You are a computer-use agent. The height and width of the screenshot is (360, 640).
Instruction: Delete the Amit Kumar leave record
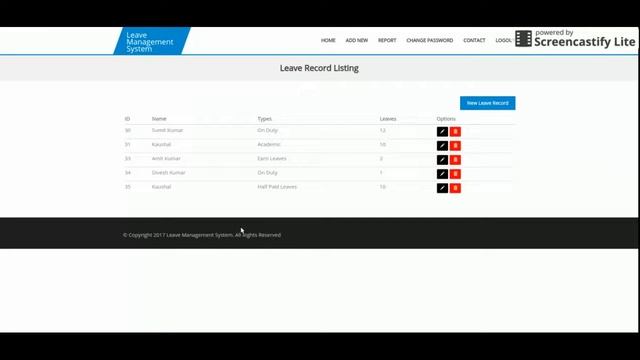pos(455,160)
